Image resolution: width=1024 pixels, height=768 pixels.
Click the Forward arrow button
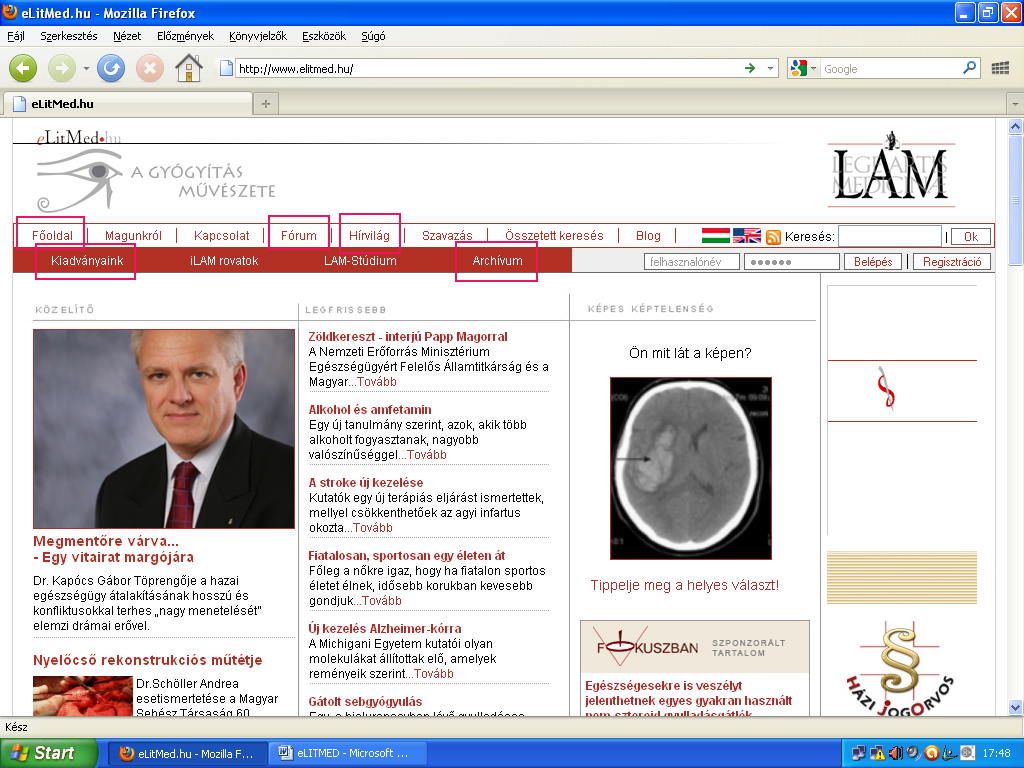pos(62,68)
